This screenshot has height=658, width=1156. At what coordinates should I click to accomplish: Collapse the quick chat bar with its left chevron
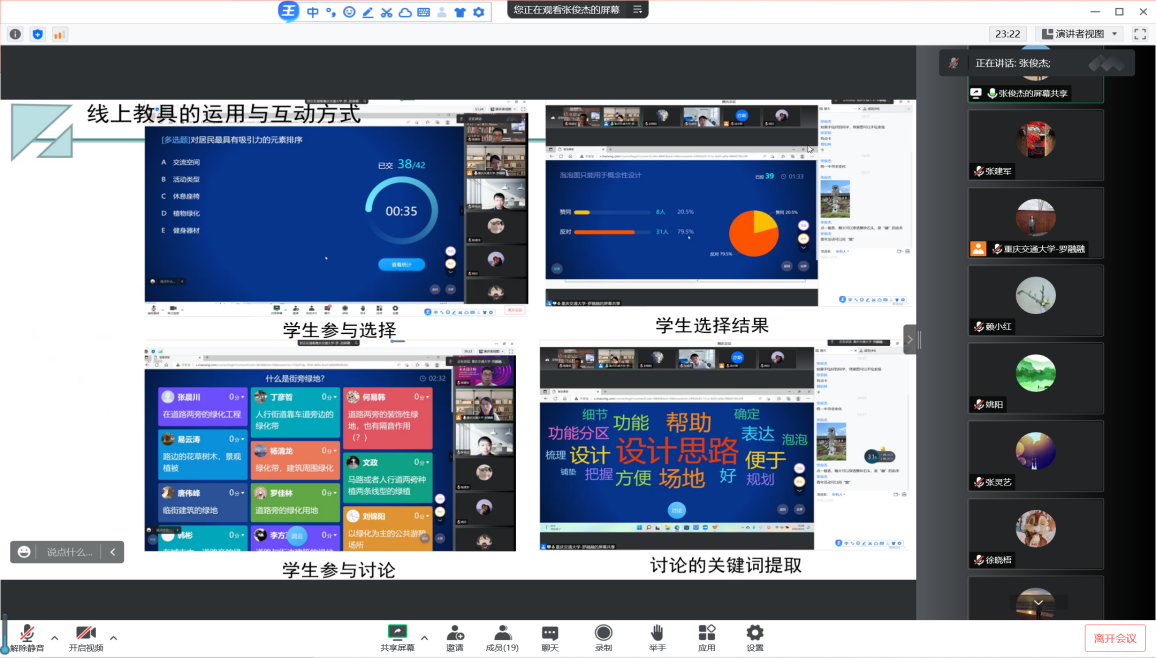[x=112, y=551]
